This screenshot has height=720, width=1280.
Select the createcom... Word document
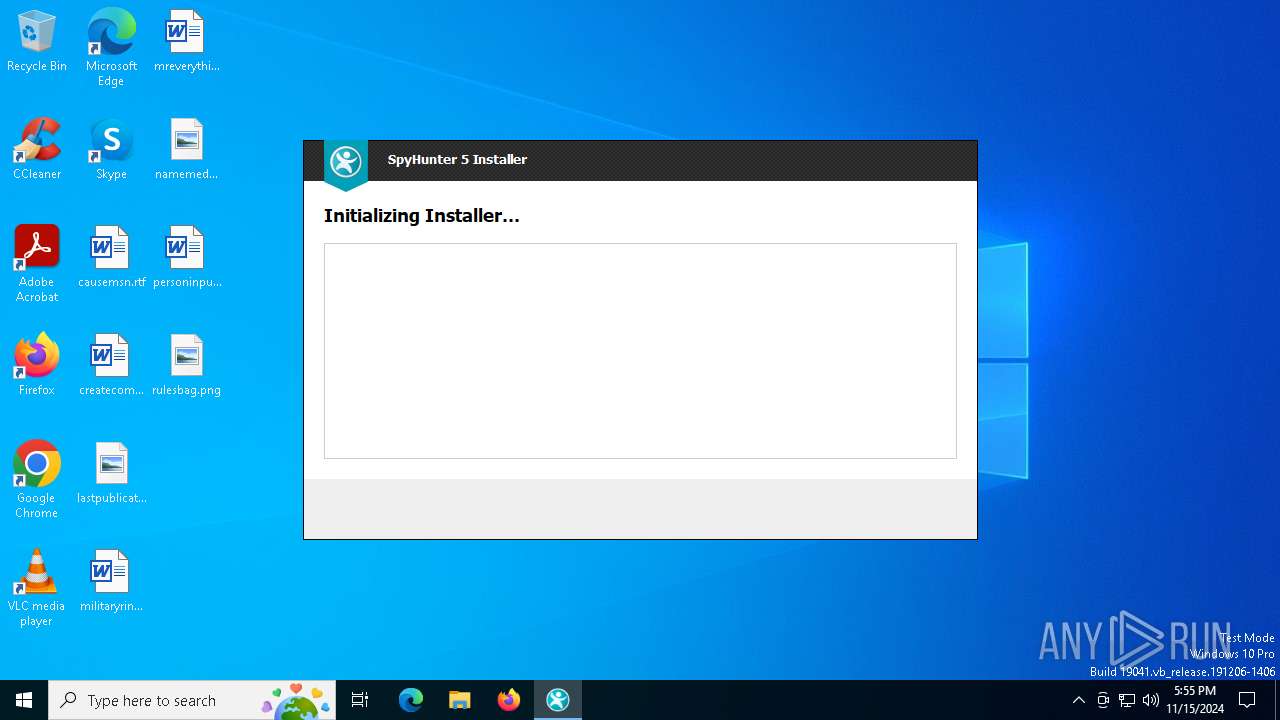(x=111, y=366)
